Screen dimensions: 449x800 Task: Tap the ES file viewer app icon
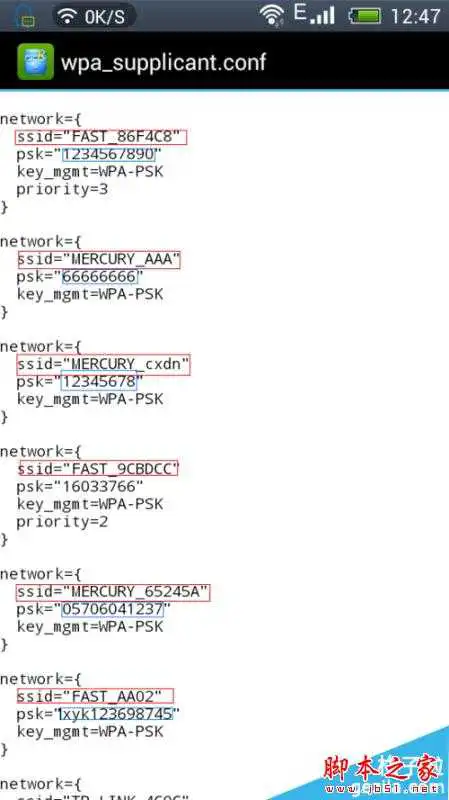pyautogui.click(x=35, y=62)
